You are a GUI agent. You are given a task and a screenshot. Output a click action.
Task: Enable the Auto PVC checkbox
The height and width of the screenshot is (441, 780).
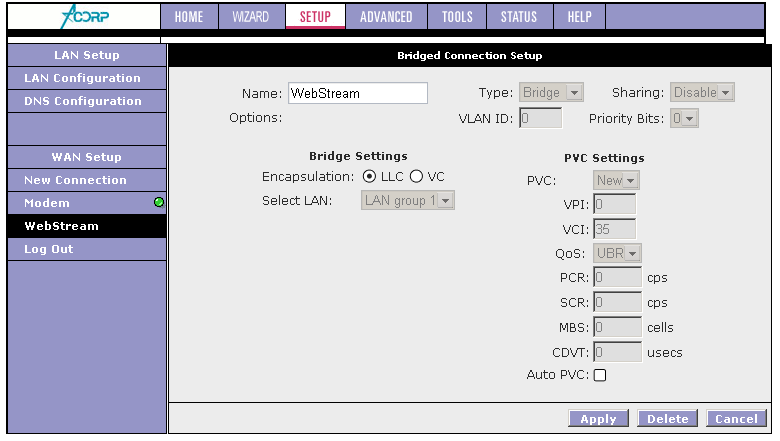pyautogui.click(x=601, y=375)
